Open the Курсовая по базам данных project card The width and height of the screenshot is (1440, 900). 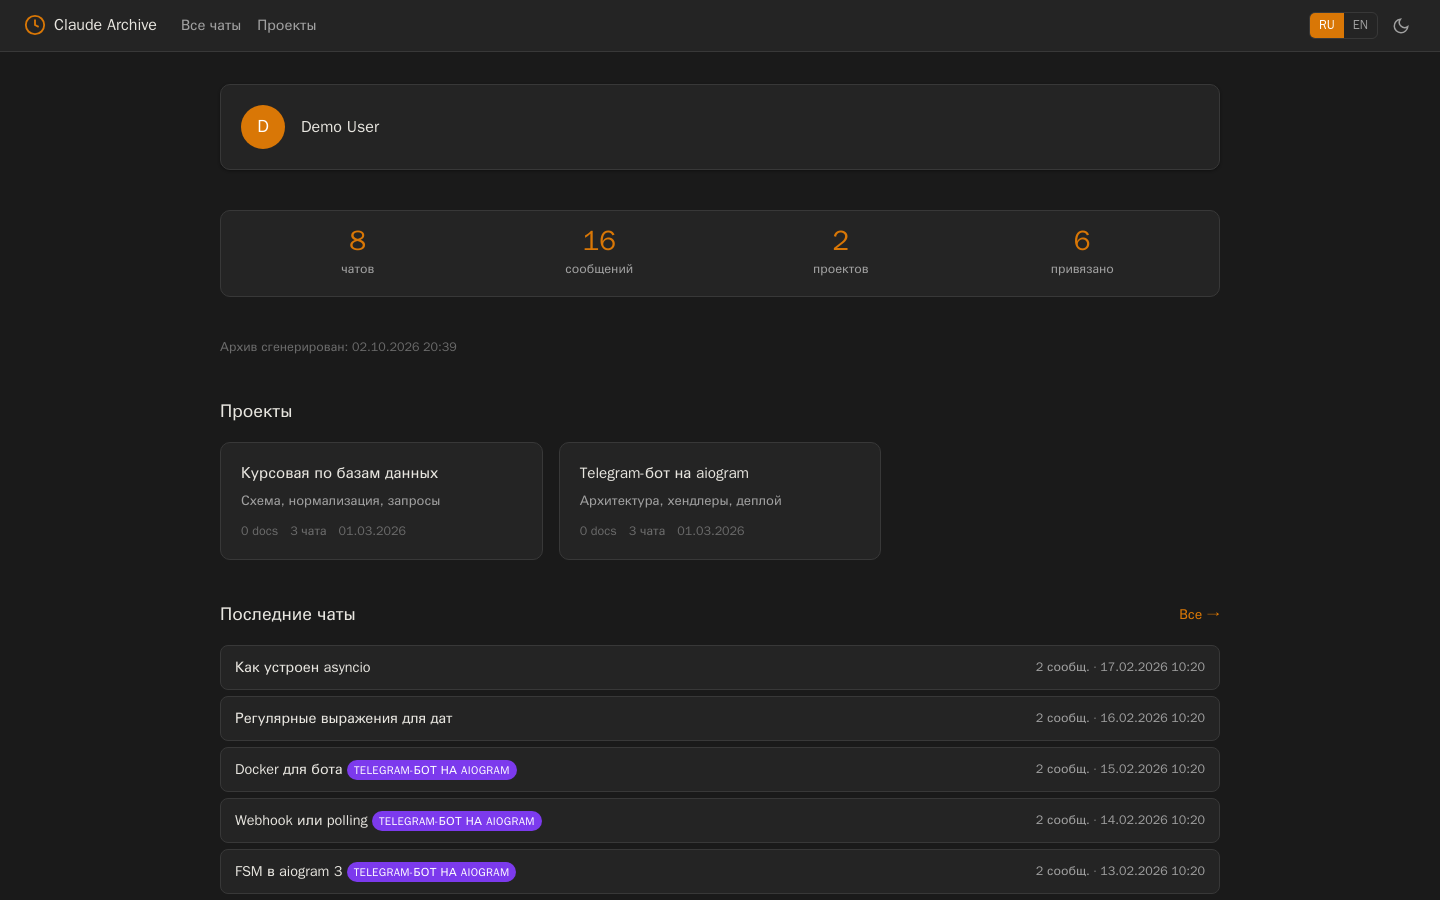click(x=381, y=501)
